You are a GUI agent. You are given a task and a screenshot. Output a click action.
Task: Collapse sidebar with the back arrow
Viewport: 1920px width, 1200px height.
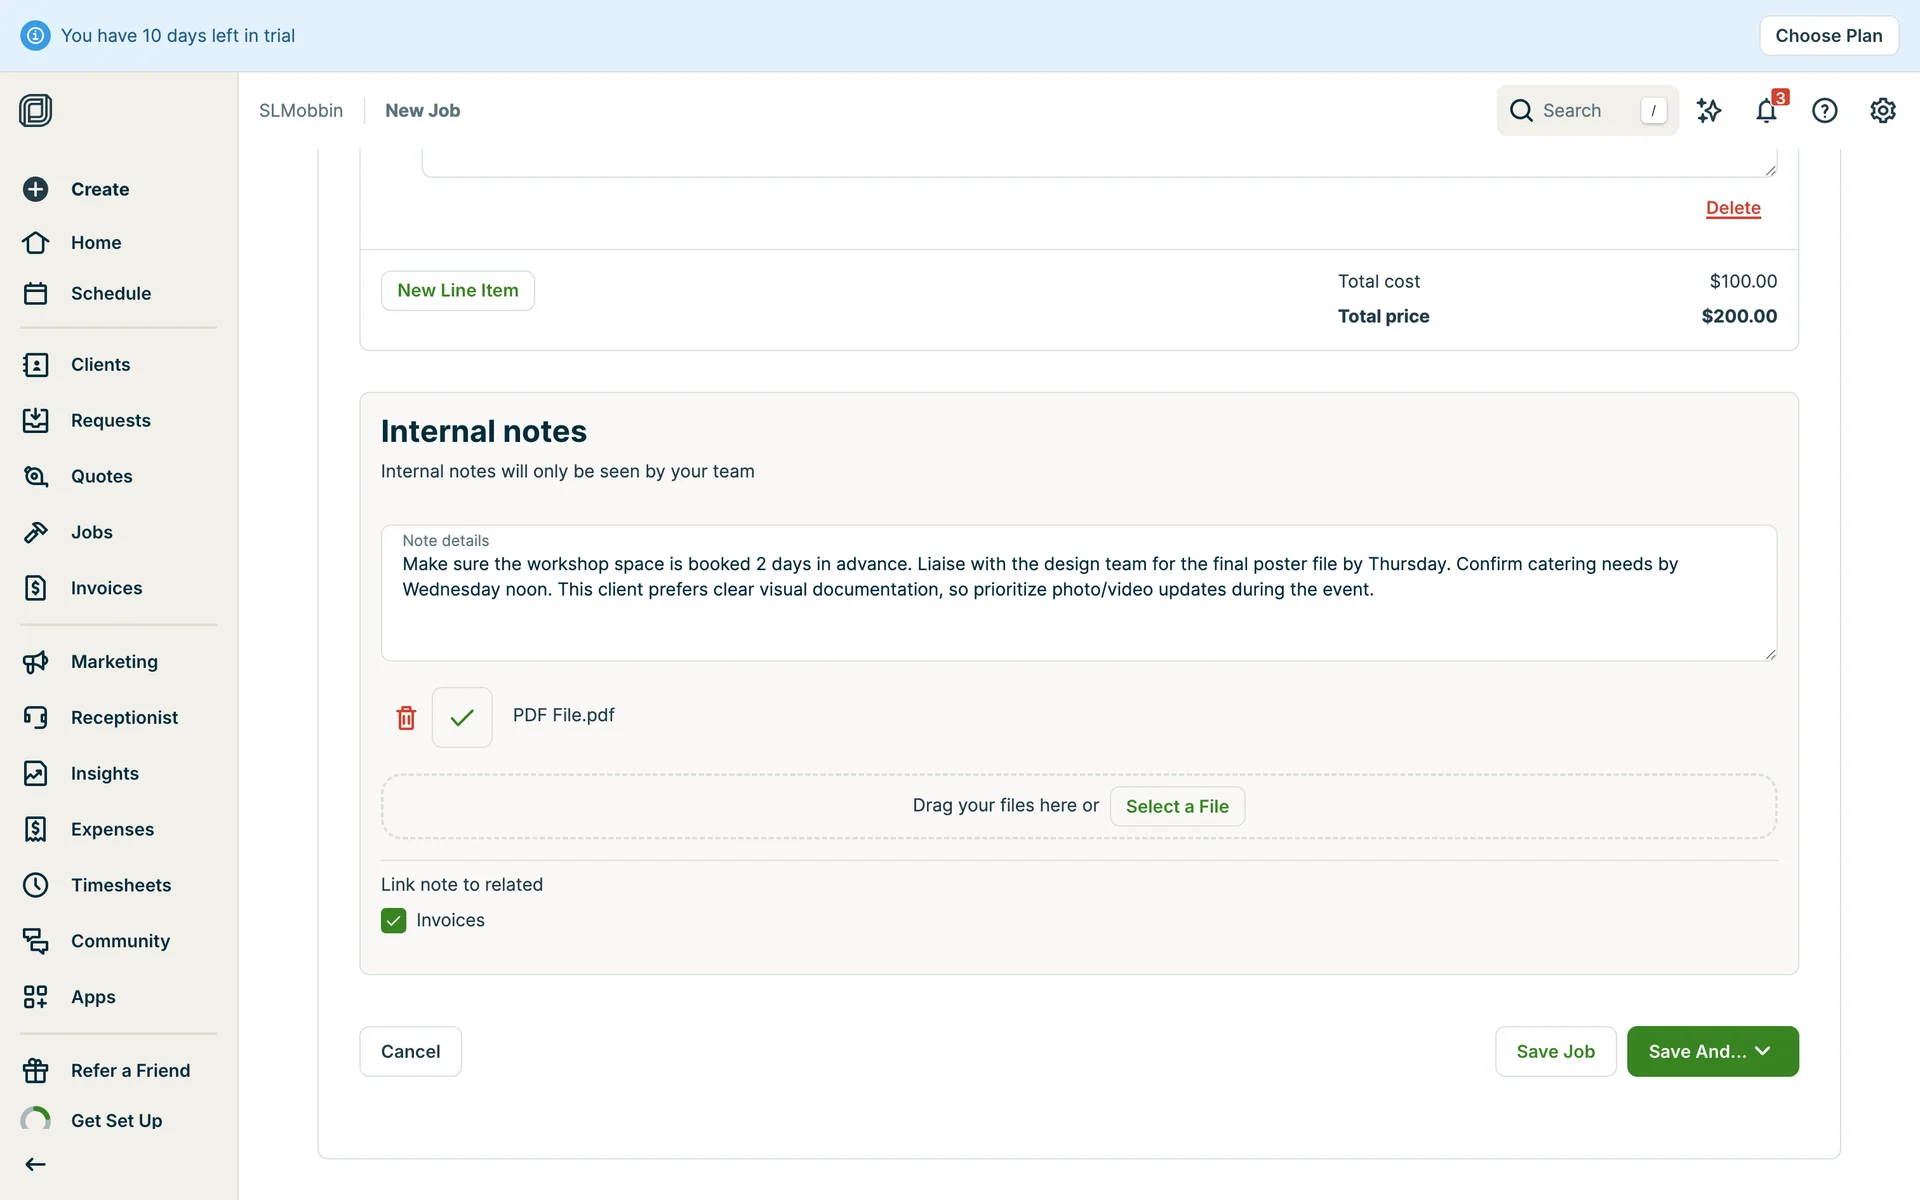(x=36, y=1164)
